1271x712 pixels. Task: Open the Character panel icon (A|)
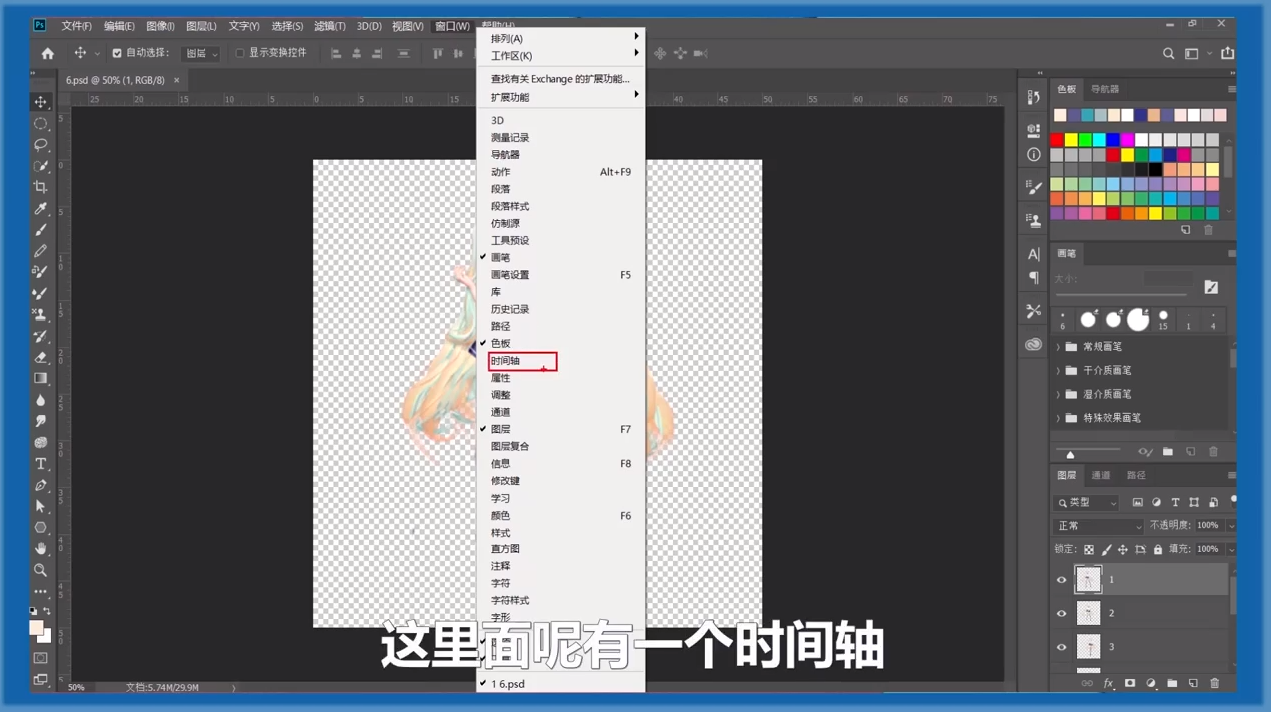[1033, 254]
